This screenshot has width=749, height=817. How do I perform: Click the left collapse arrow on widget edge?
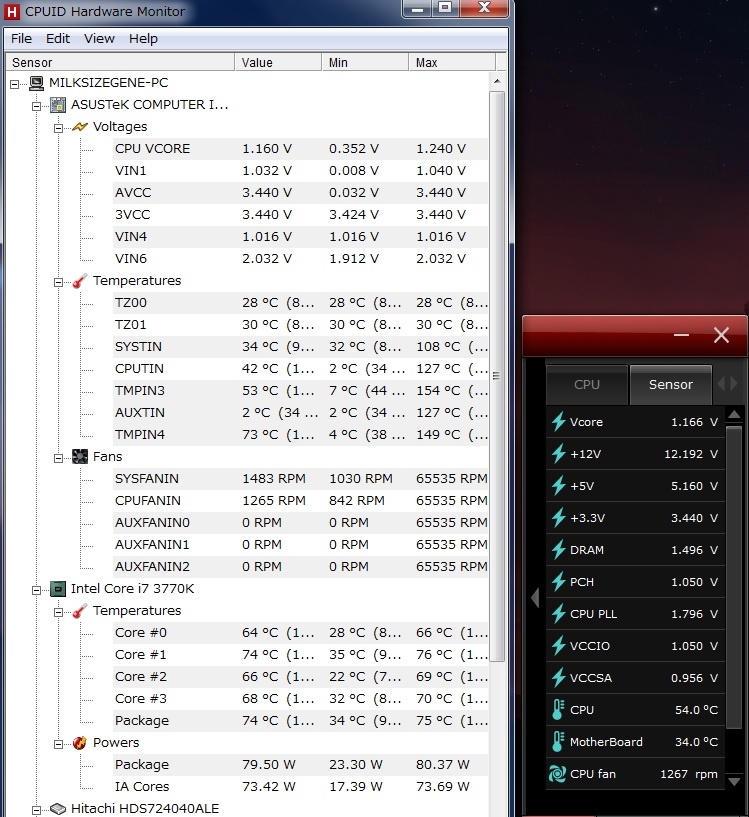click(535, 597)
